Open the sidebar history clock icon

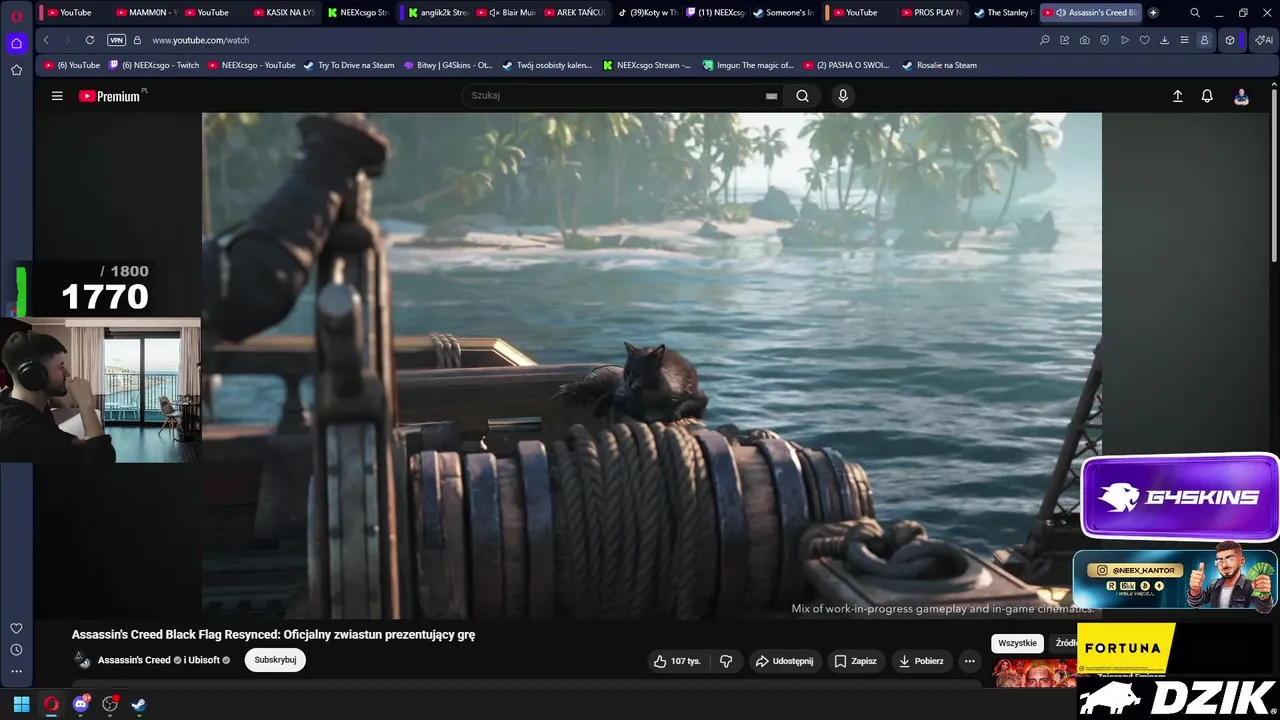(16, 650)
